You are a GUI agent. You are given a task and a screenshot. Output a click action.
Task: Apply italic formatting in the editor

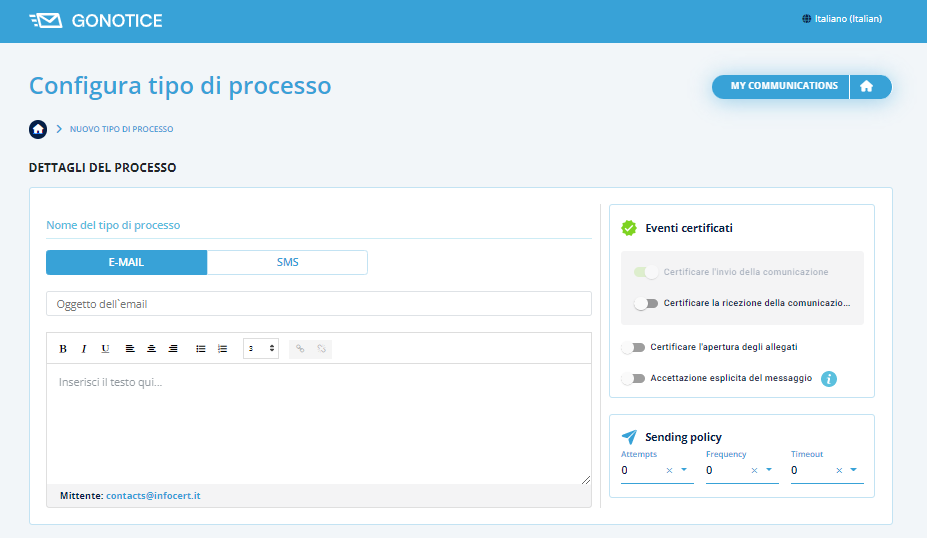(x=84, y=349)
